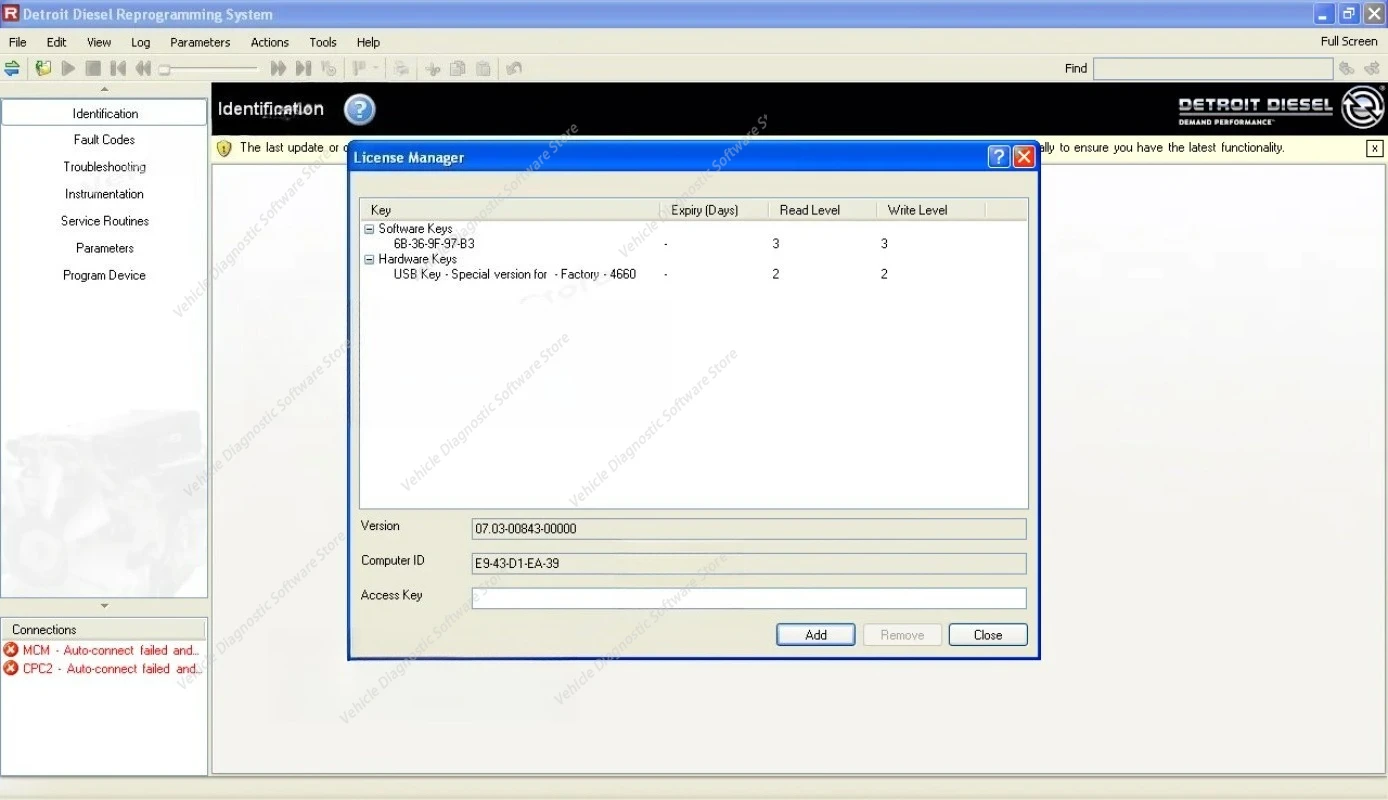Click the connect/disconnect arrows toolbar icon

pyautogui.click(x=12, y=68)
